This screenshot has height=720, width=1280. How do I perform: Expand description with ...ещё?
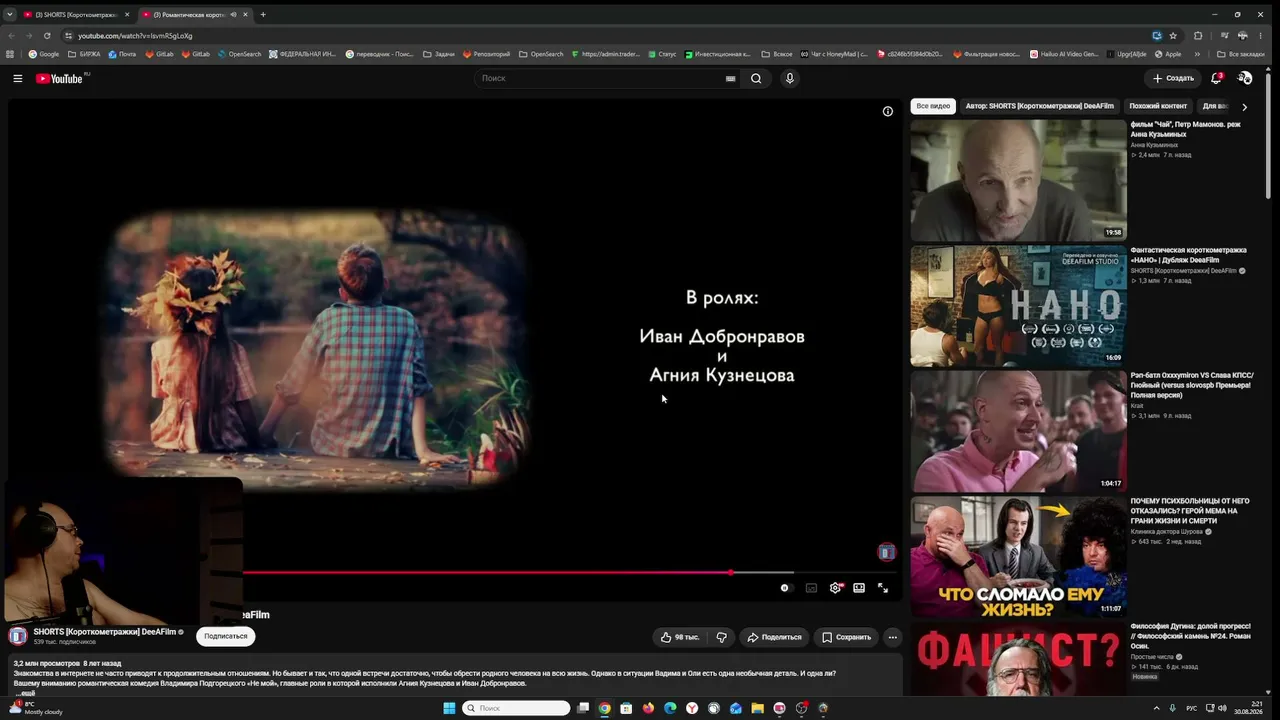point(25,692)
